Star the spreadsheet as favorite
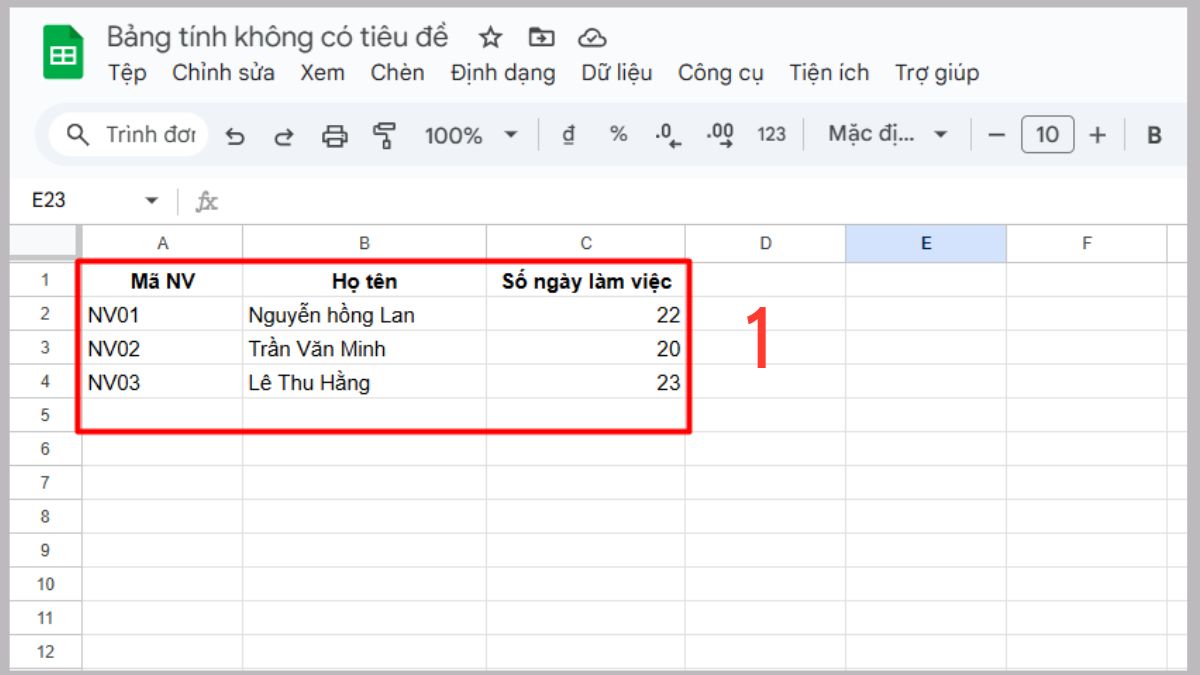 click(490, 37)
